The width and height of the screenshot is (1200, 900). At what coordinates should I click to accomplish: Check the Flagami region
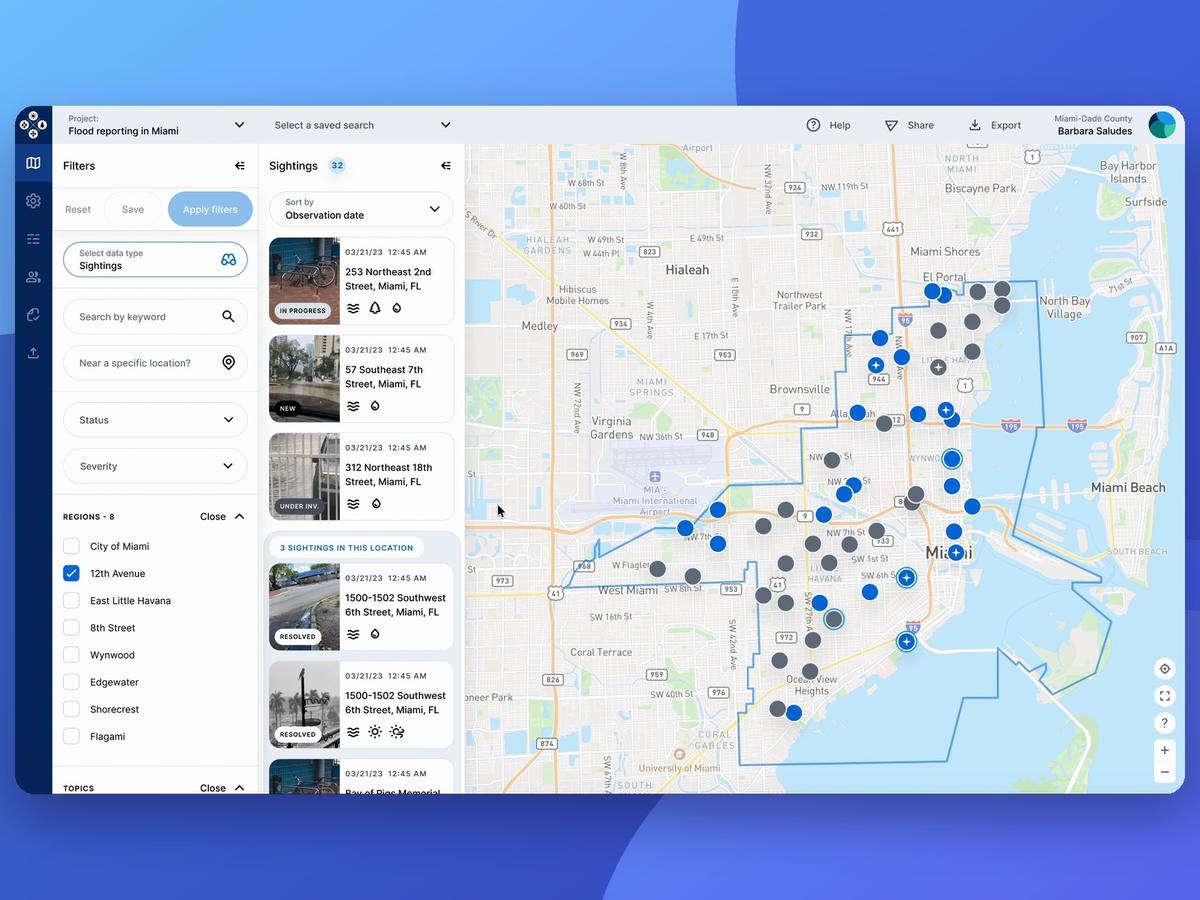(71, 736)
